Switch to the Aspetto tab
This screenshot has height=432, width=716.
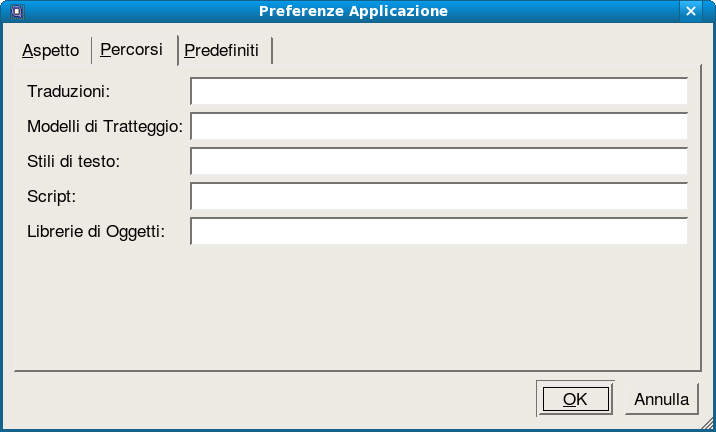(50, 51)
